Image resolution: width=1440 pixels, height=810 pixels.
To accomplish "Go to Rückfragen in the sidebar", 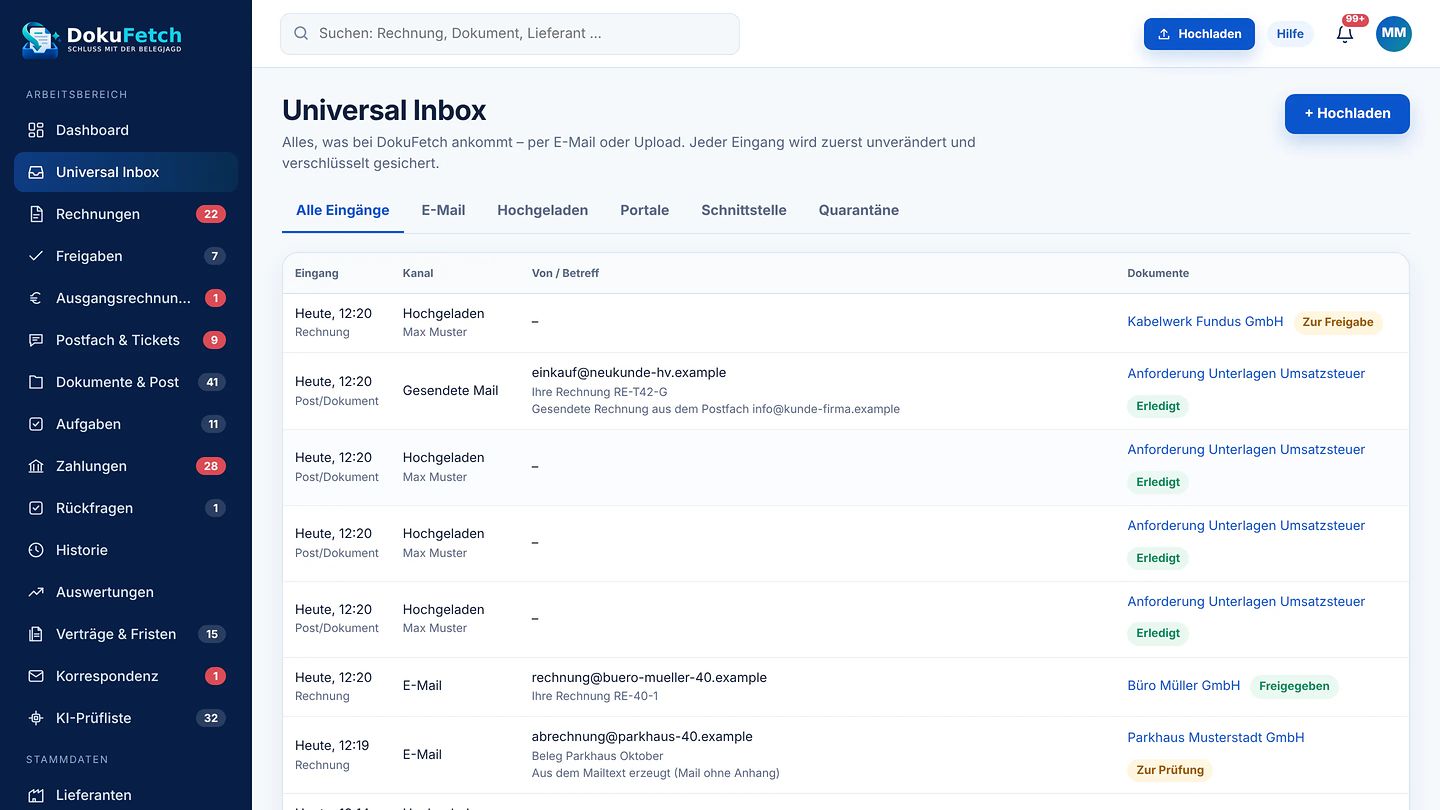I will (126, 508).
